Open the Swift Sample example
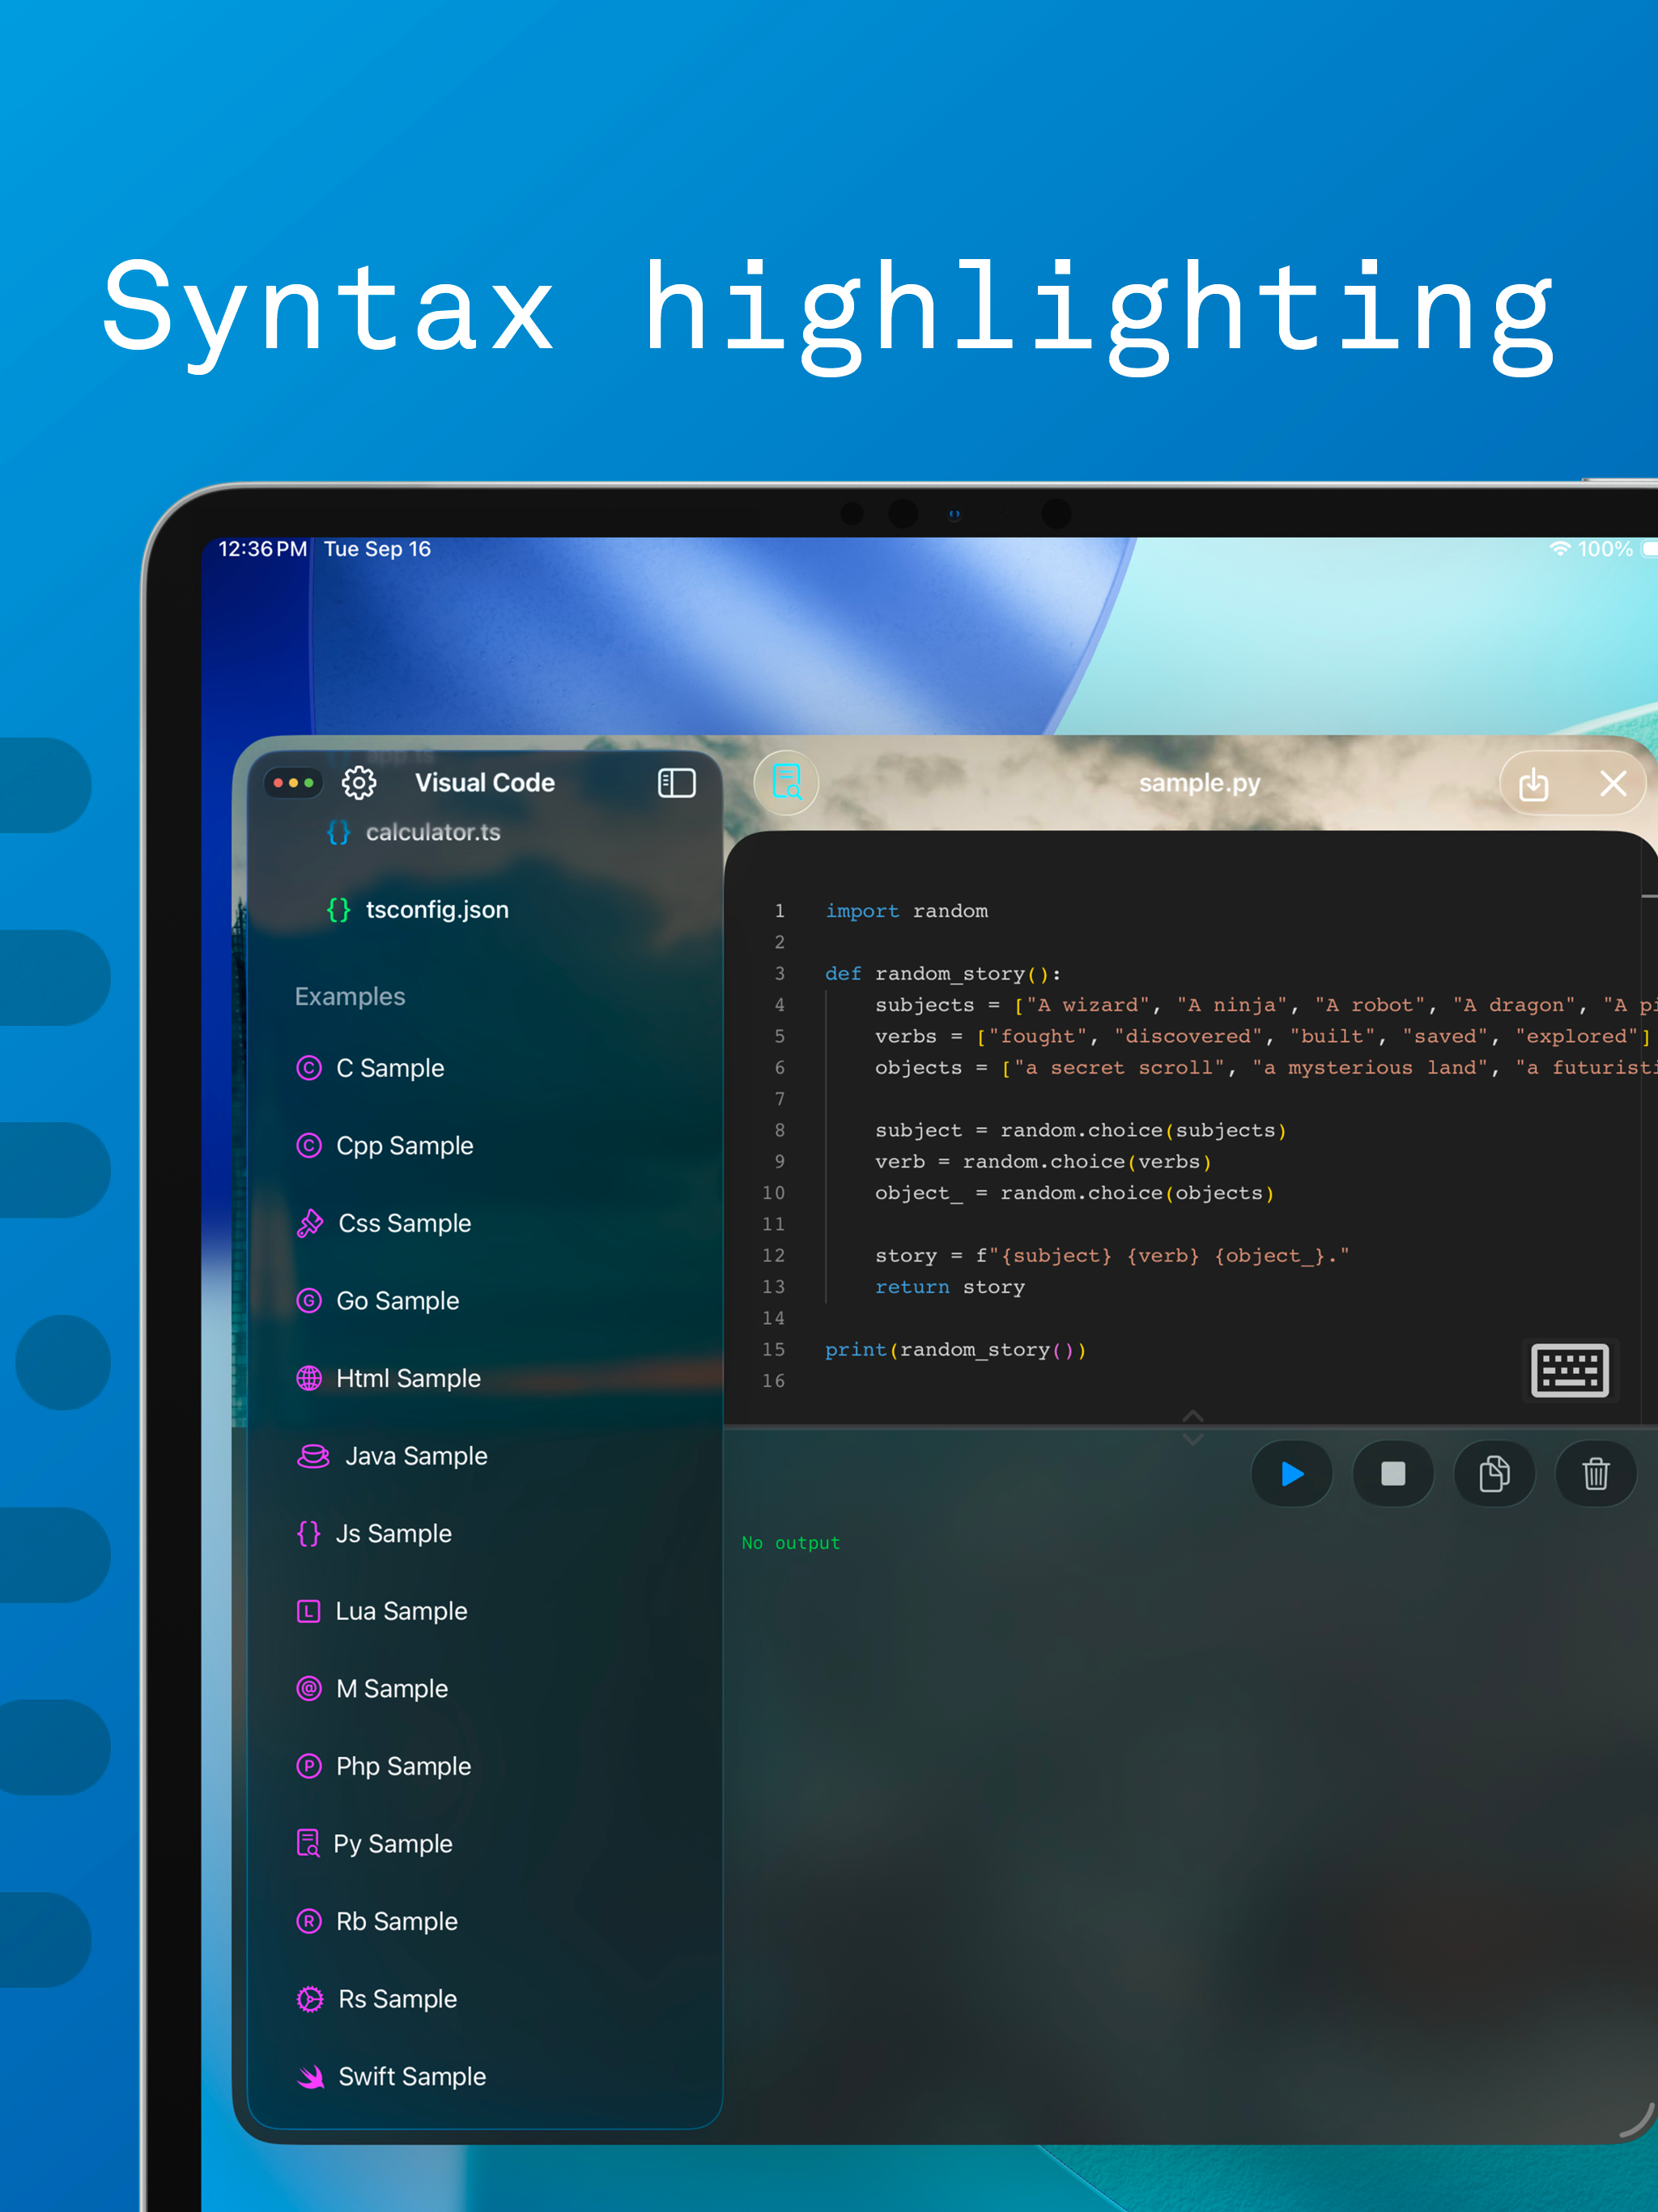This screenshot has width=1658, height=2212. click(x=411, y=2076)
